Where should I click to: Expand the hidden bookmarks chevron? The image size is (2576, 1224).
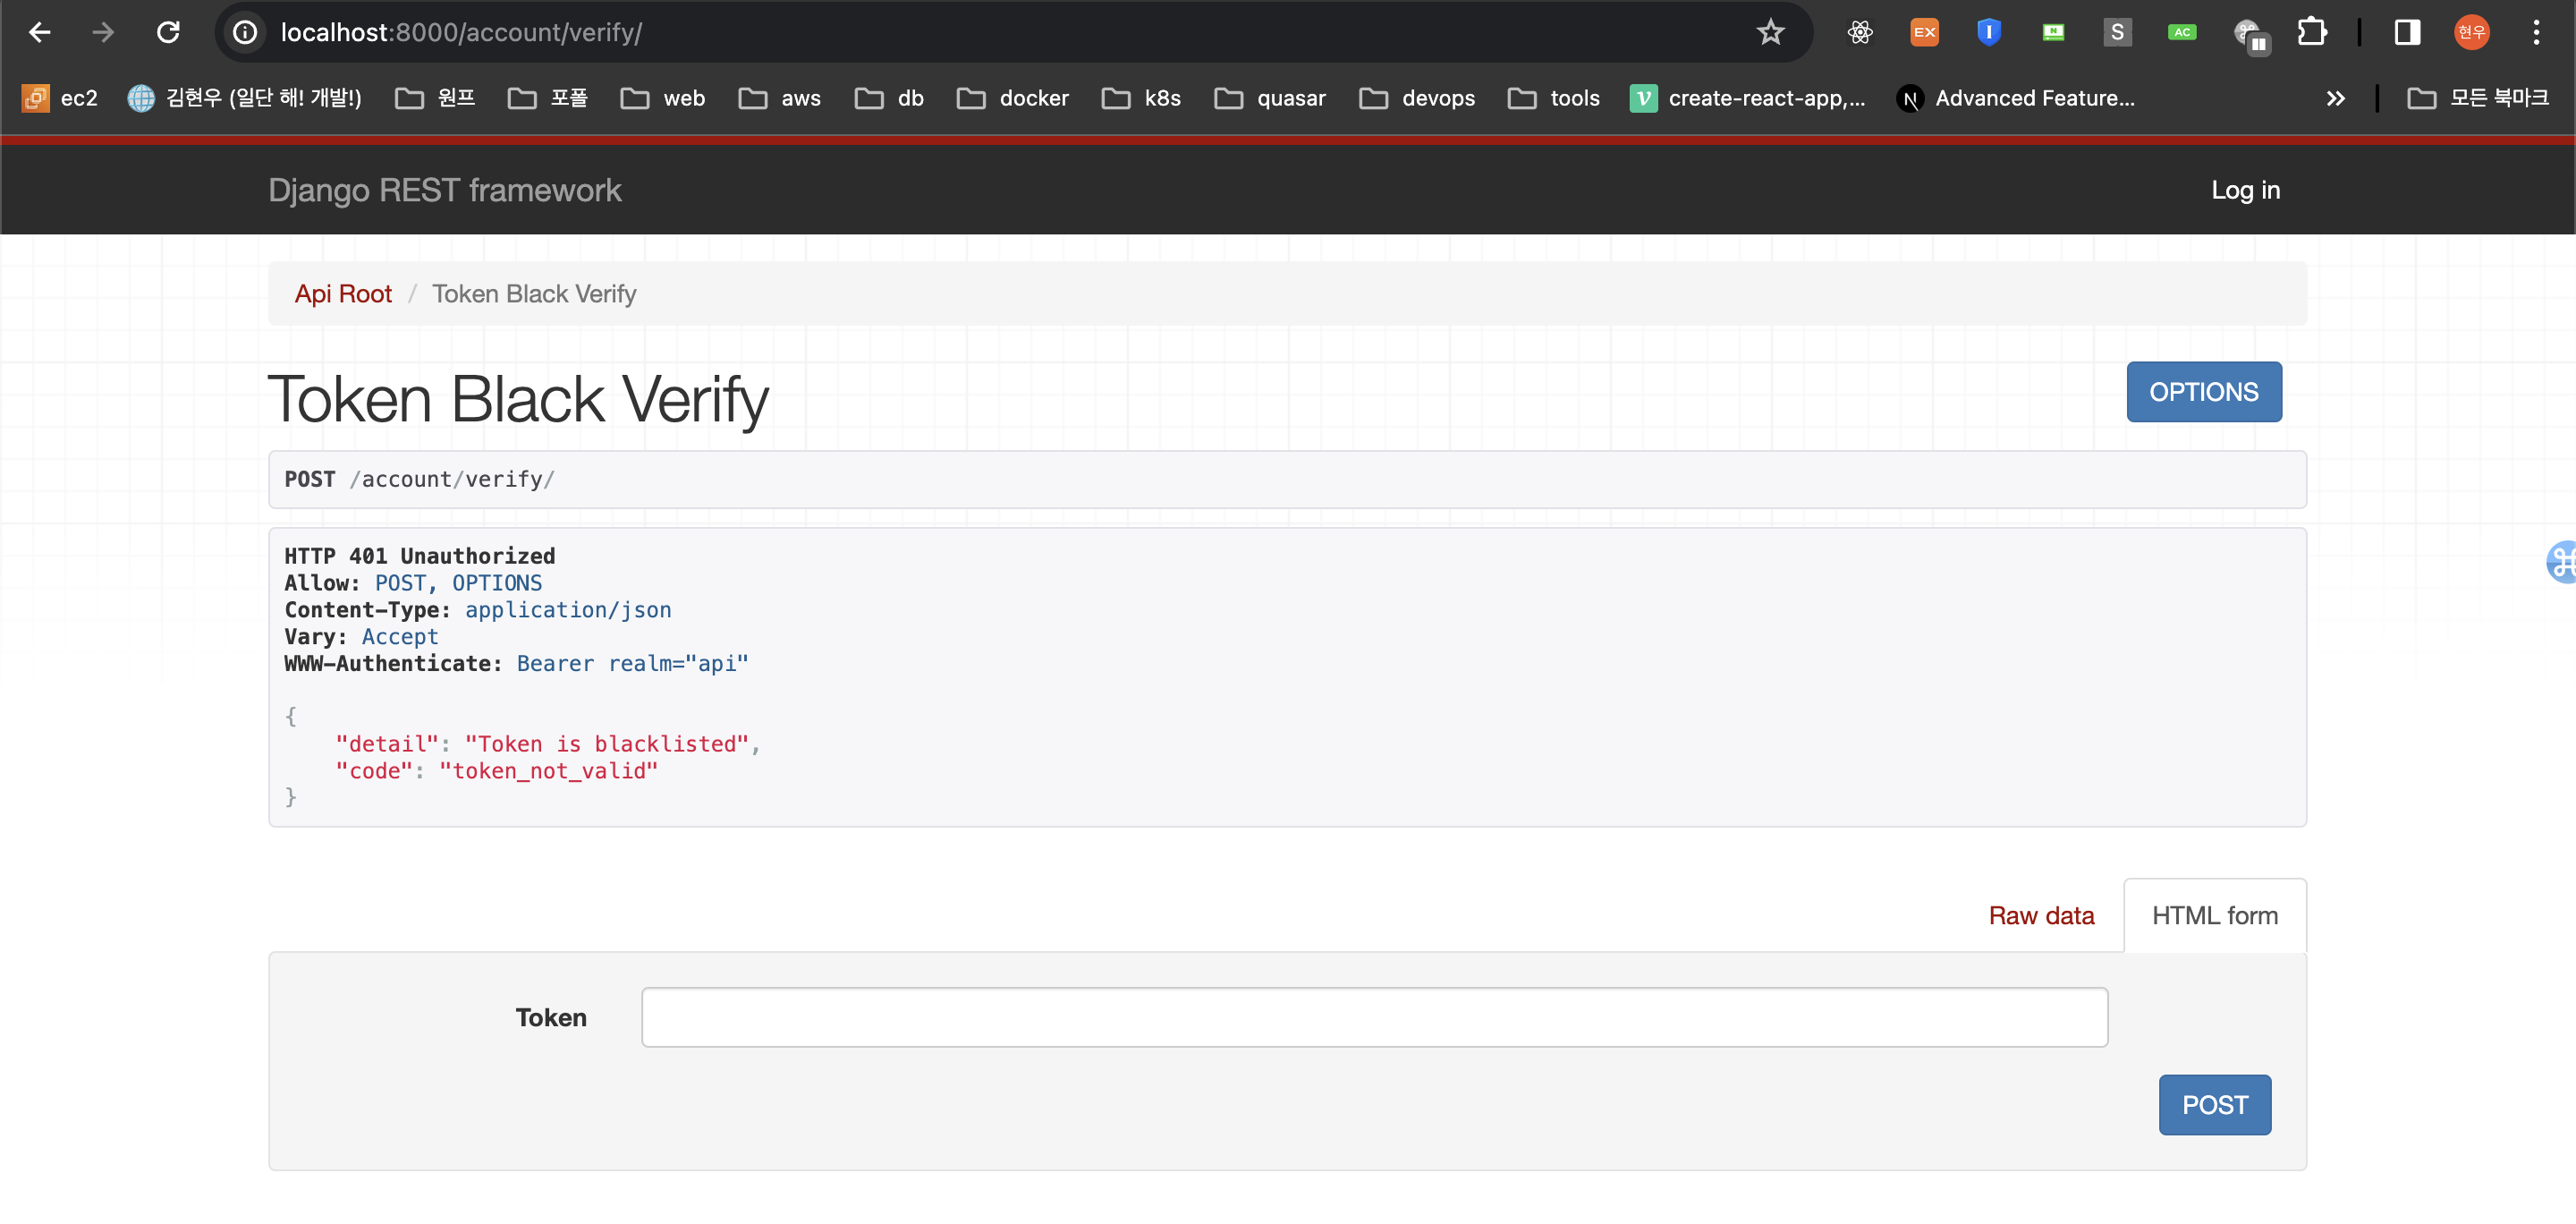(x=2336, y=98)
